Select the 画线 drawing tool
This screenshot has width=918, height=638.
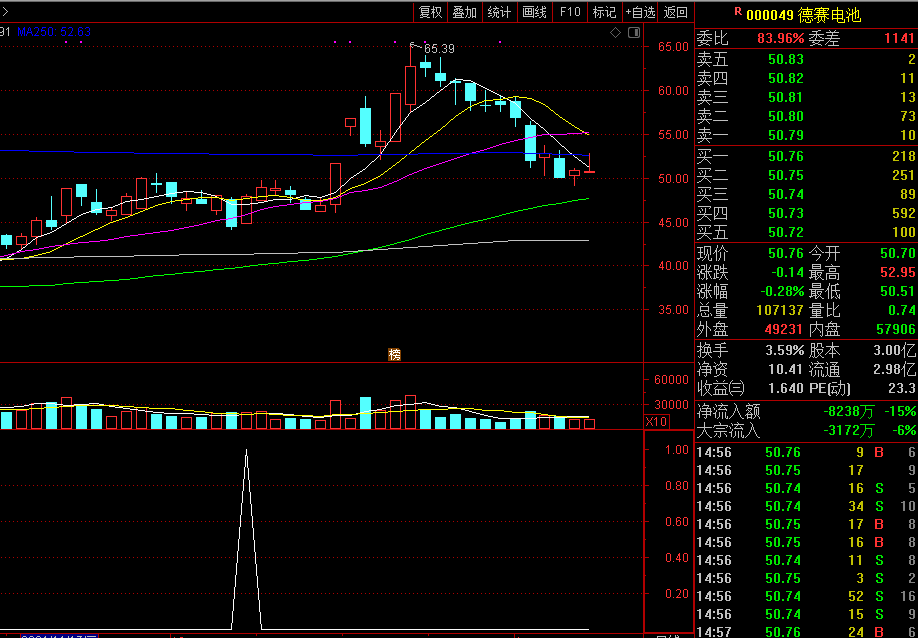(x=535, y=12)
